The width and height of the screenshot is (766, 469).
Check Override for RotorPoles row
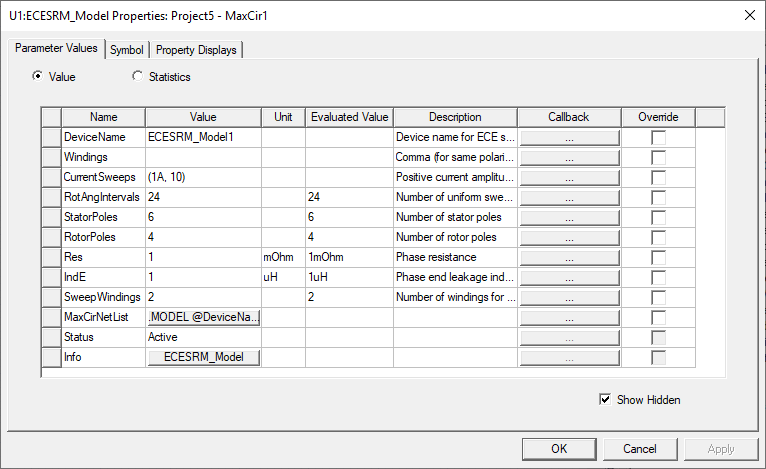click(x=658, y=237)
